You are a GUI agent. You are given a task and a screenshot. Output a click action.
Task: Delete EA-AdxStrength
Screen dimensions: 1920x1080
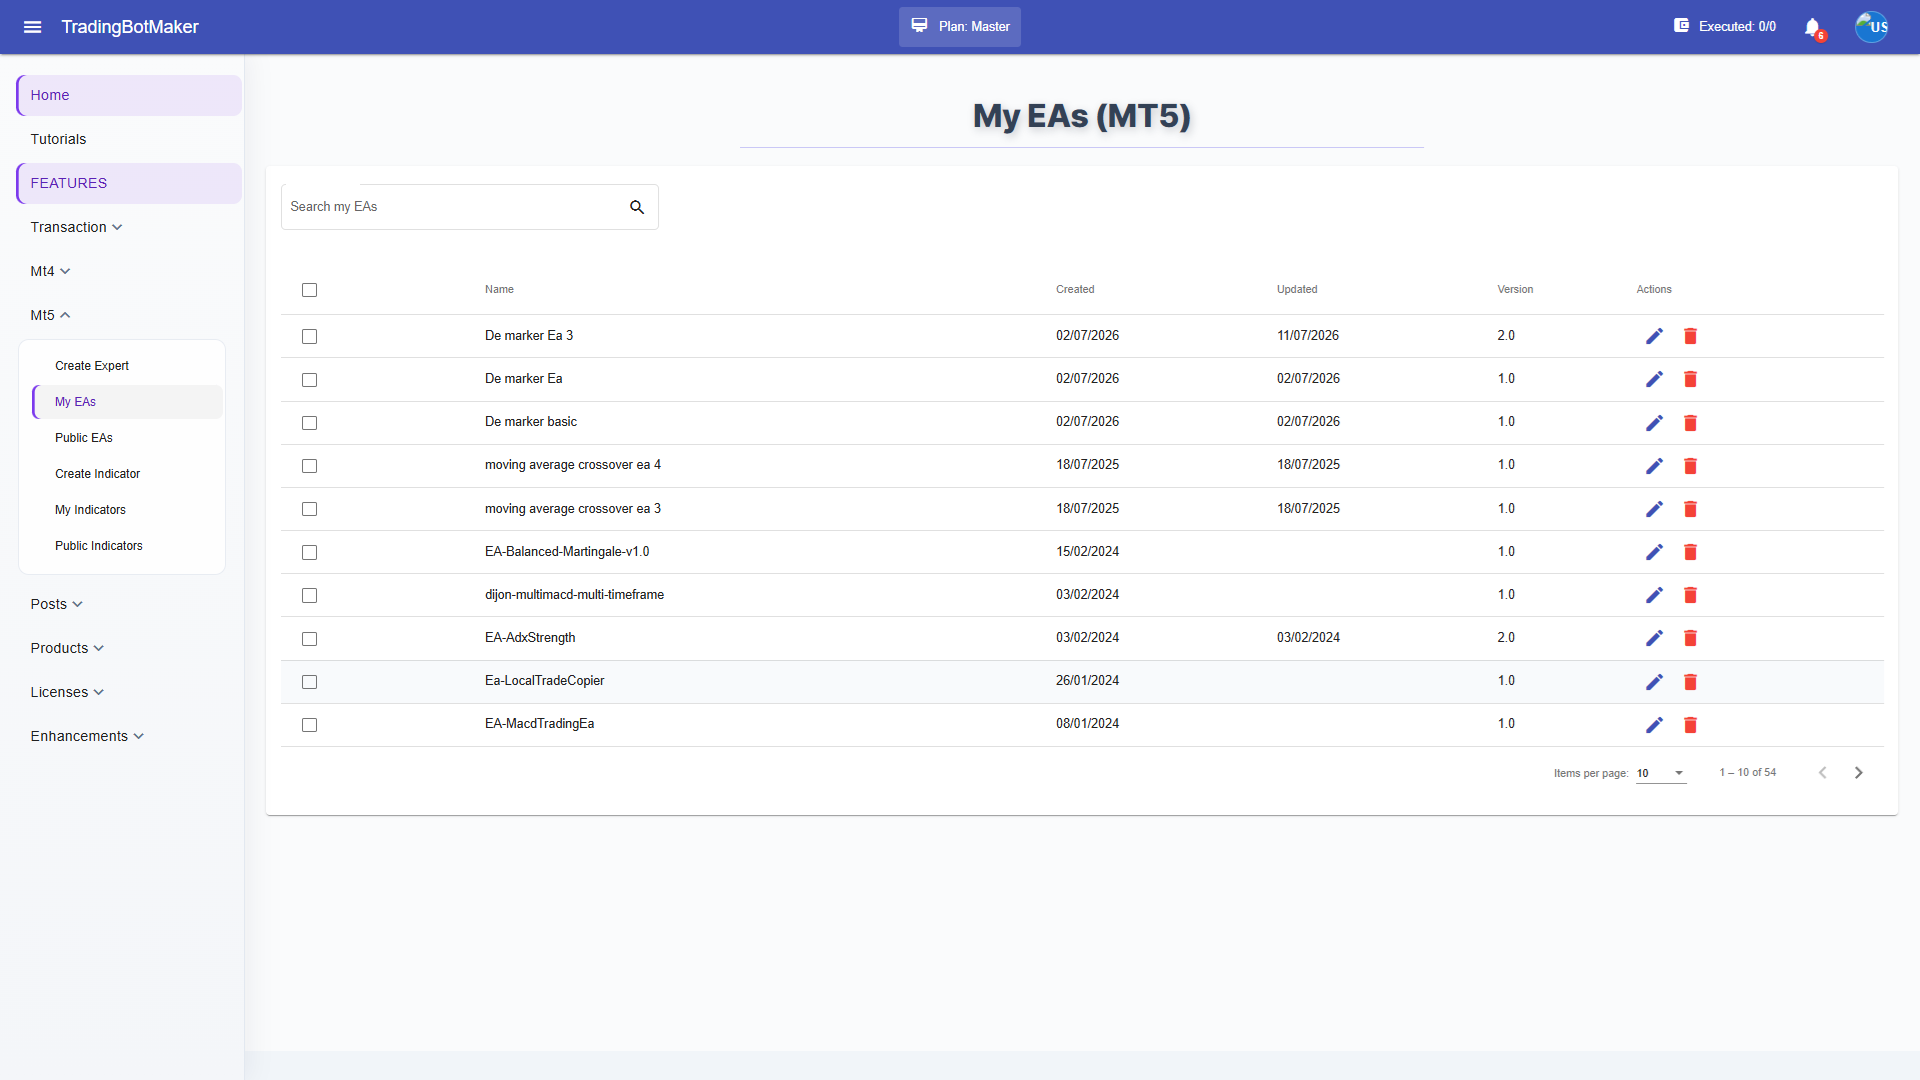(1690, 638)
